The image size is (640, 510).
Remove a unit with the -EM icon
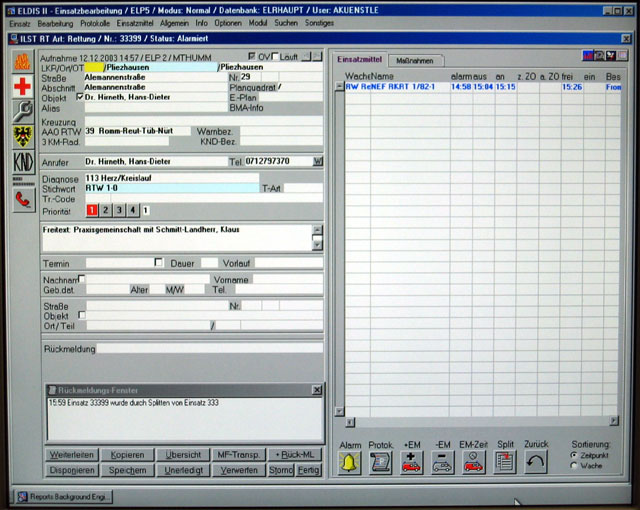point(442,463)
